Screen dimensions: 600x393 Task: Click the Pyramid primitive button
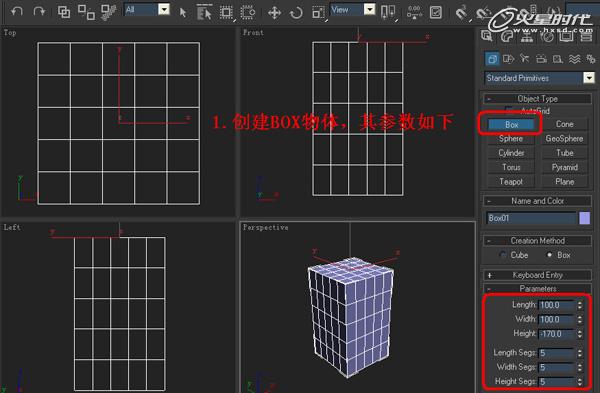(564, 167)
